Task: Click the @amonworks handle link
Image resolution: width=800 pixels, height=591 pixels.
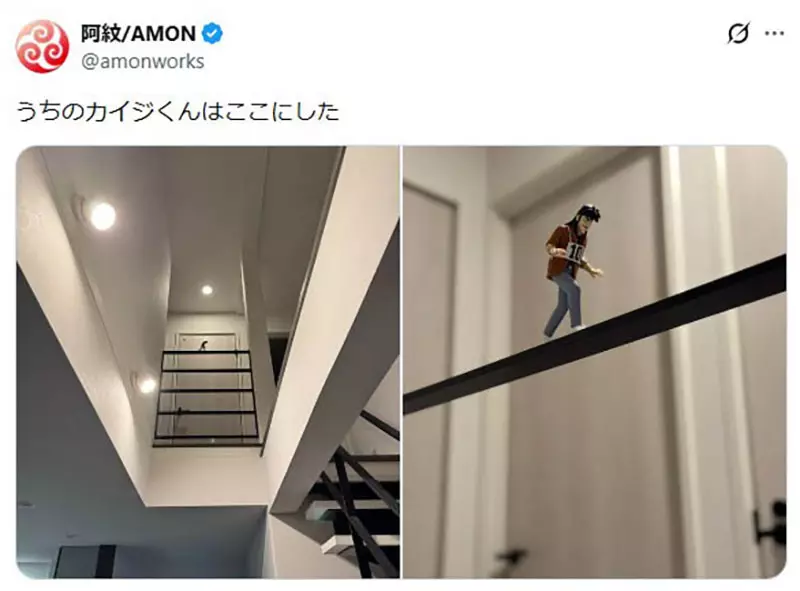Action: pos(142,61)
